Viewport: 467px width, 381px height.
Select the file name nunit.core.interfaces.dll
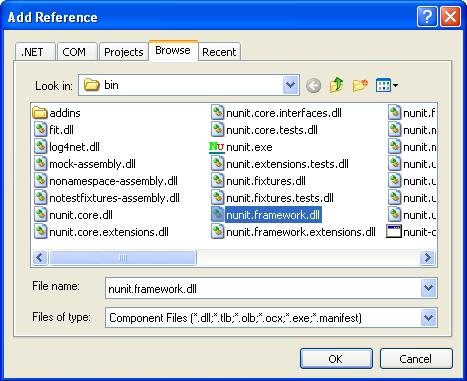point(284,113)
